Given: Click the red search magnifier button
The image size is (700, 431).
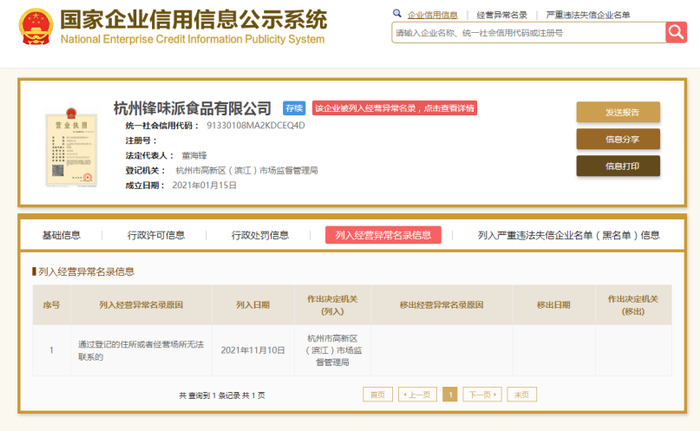Looking at the screenshot, I should 676,33.
